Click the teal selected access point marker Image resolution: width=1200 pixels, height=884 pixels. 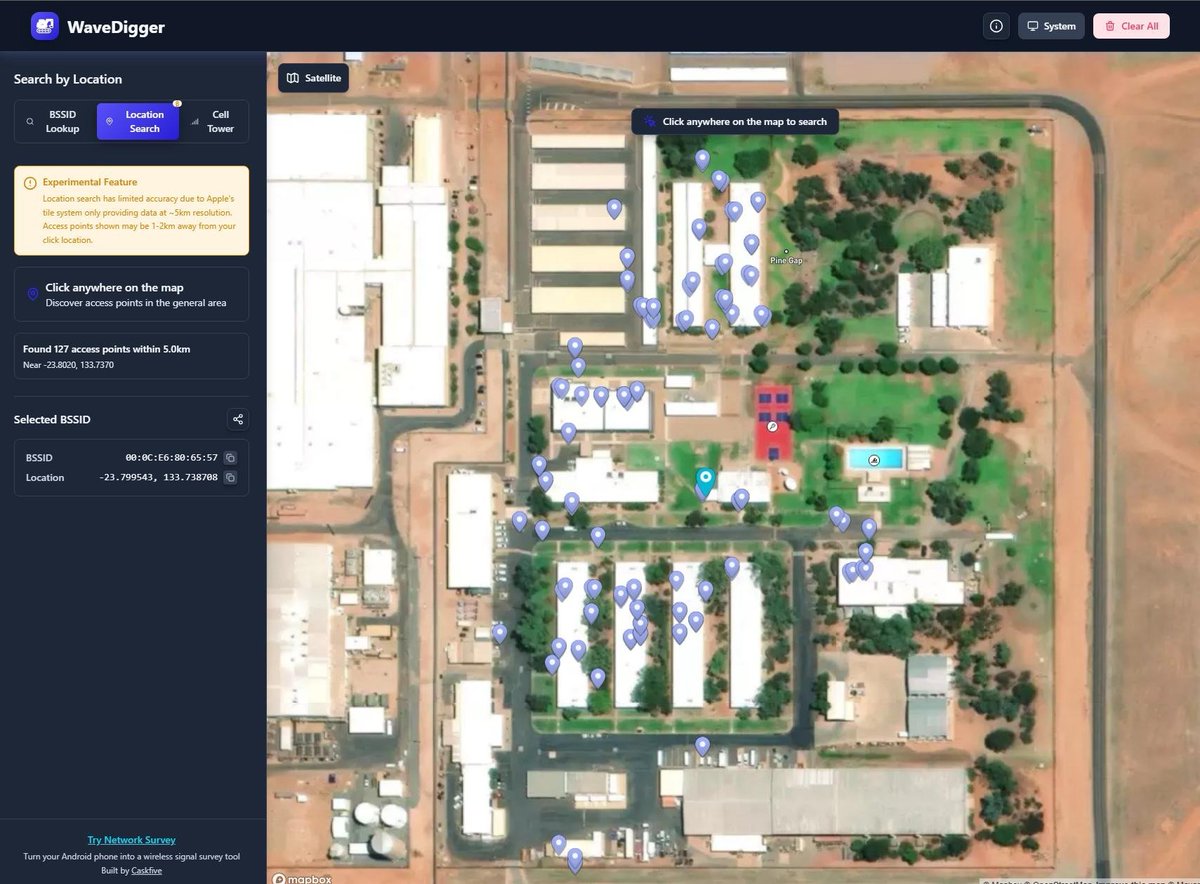point(705,484)
